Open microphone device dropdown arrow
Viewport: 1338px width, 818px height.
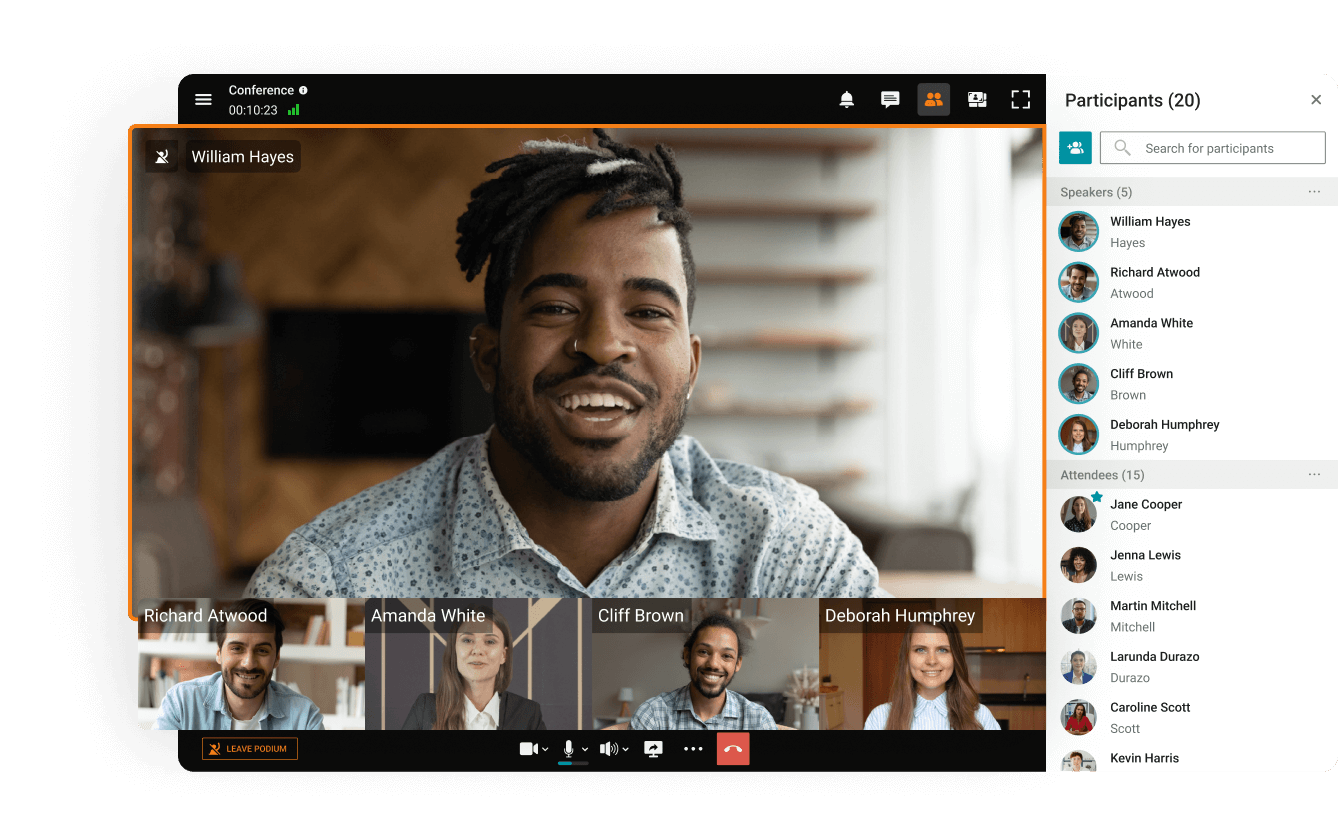click(x=585, y=750)
